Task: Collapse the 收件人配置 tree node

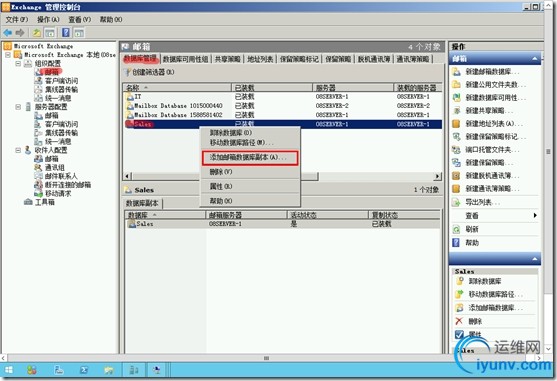Action: pyautogui.click(x=18, y=150)
